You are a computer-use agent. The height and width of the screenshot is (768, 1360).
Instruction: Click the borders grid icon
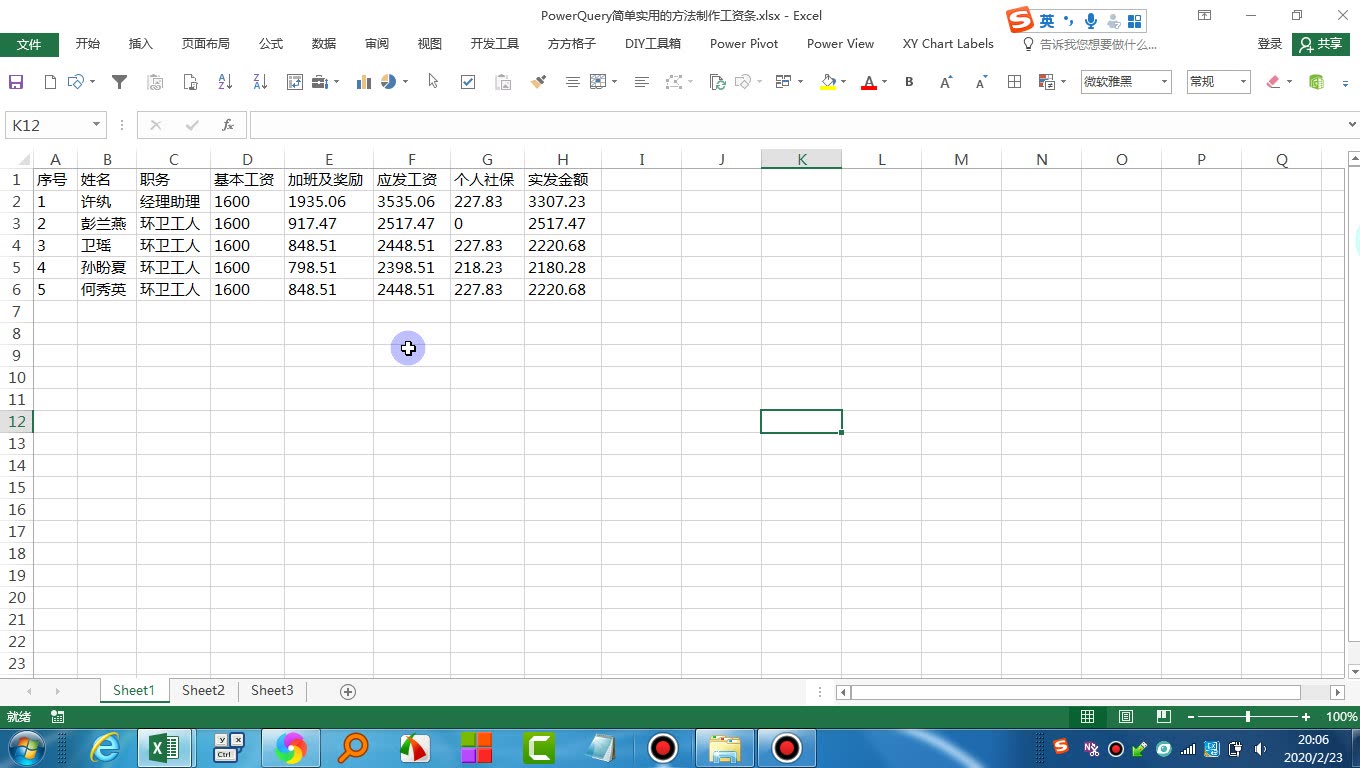pos(1014,82)
